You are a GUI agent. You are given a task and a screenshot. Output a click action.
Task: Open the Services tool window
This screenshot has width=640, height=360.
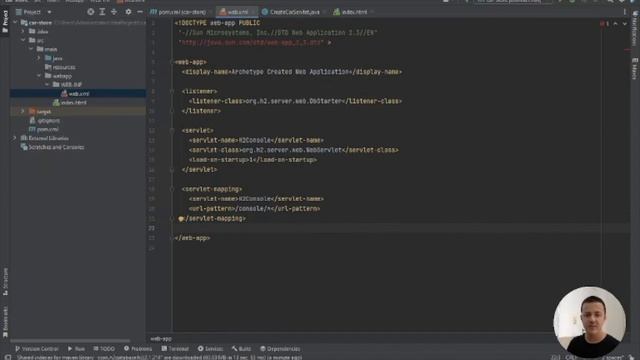pos(210,349)
